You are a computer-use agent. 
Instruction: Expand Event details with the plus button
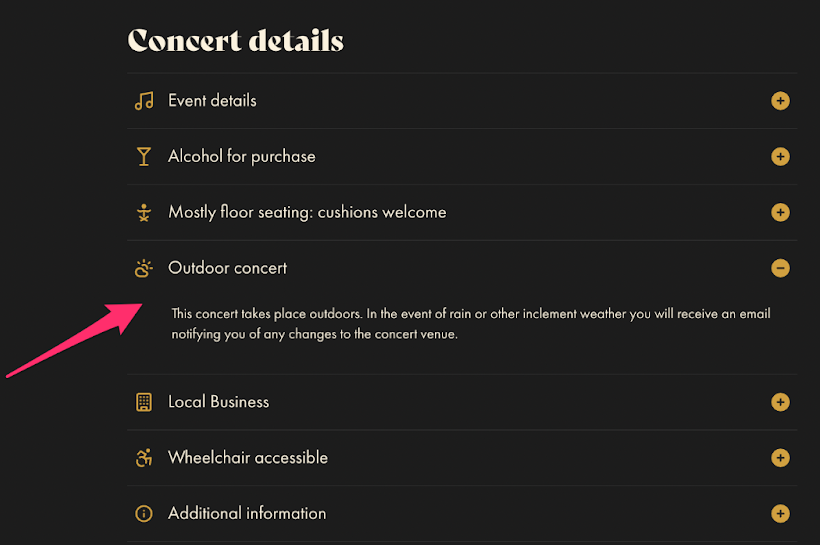780,101
